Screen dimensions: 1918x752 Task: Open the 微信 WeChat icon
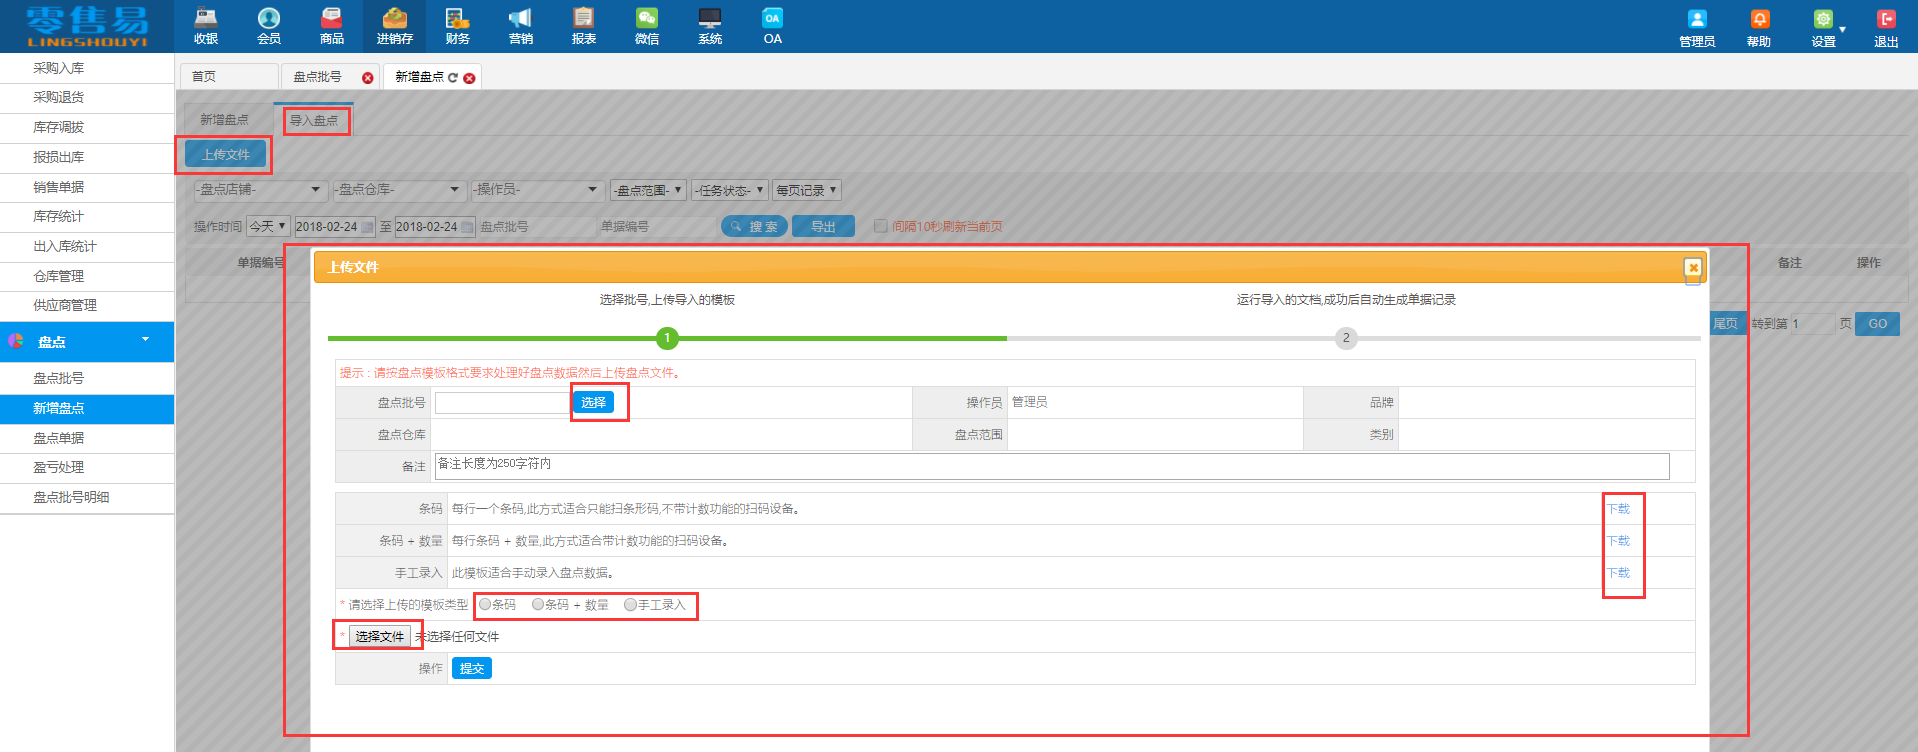pos(647,26)
